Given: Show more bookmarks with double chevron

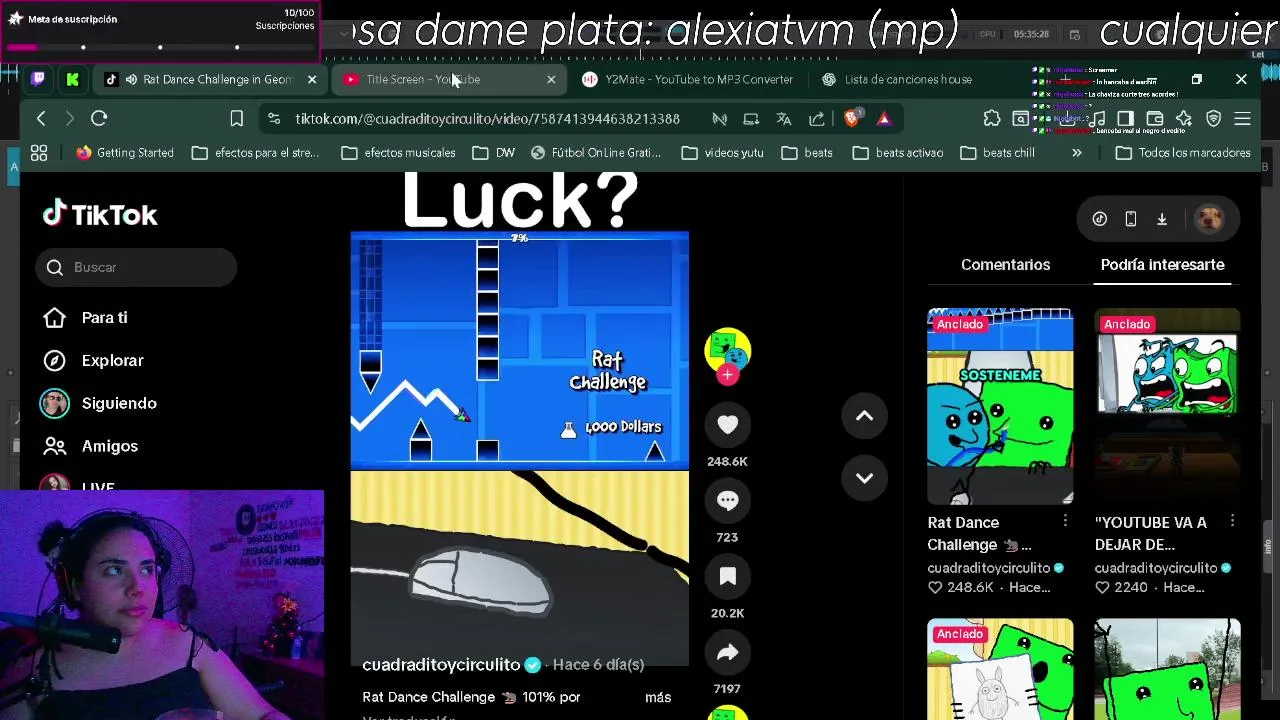Looking at the screenshot, I should [x=1077, y=153].
